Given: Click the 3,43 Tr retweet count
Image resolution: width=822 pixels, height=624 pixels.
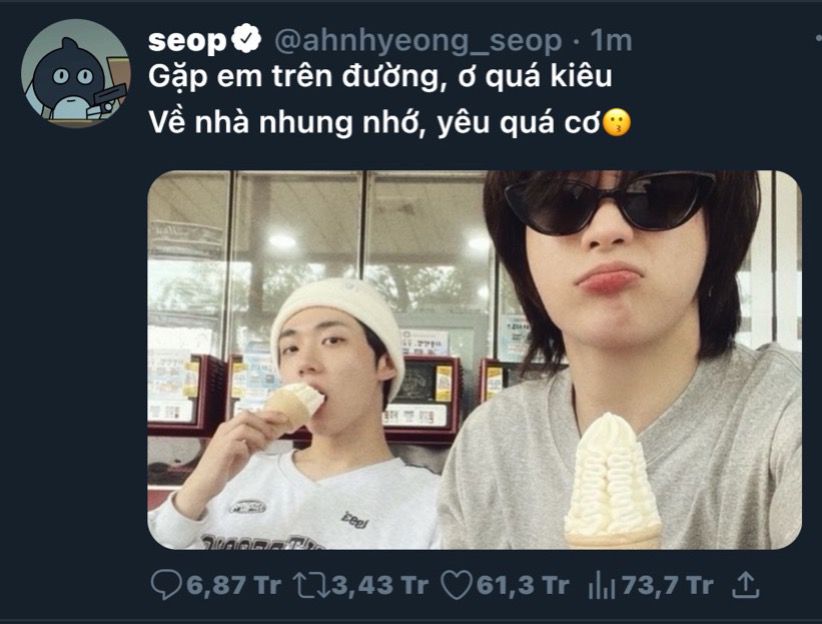Looking at the screenshot, I should pyautogui.click(x=380, y=585).
